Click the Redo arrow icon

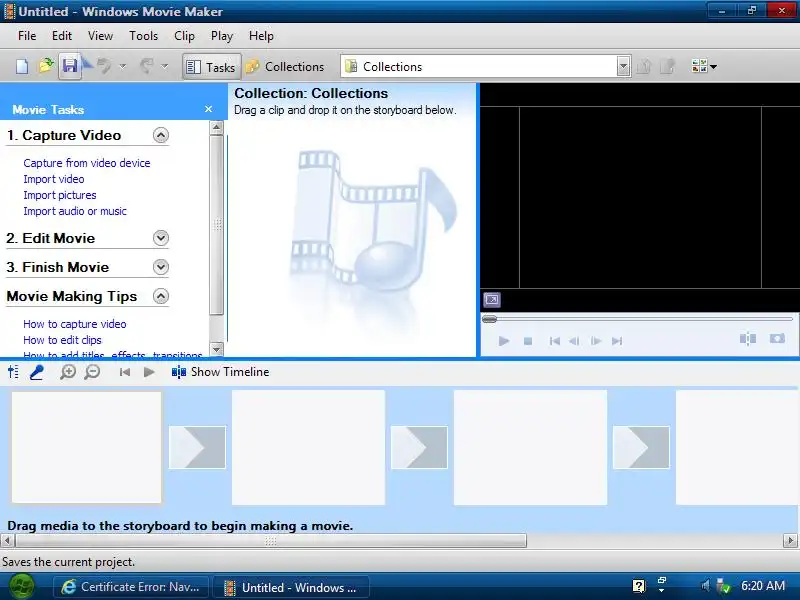click(x=146, y=66)
